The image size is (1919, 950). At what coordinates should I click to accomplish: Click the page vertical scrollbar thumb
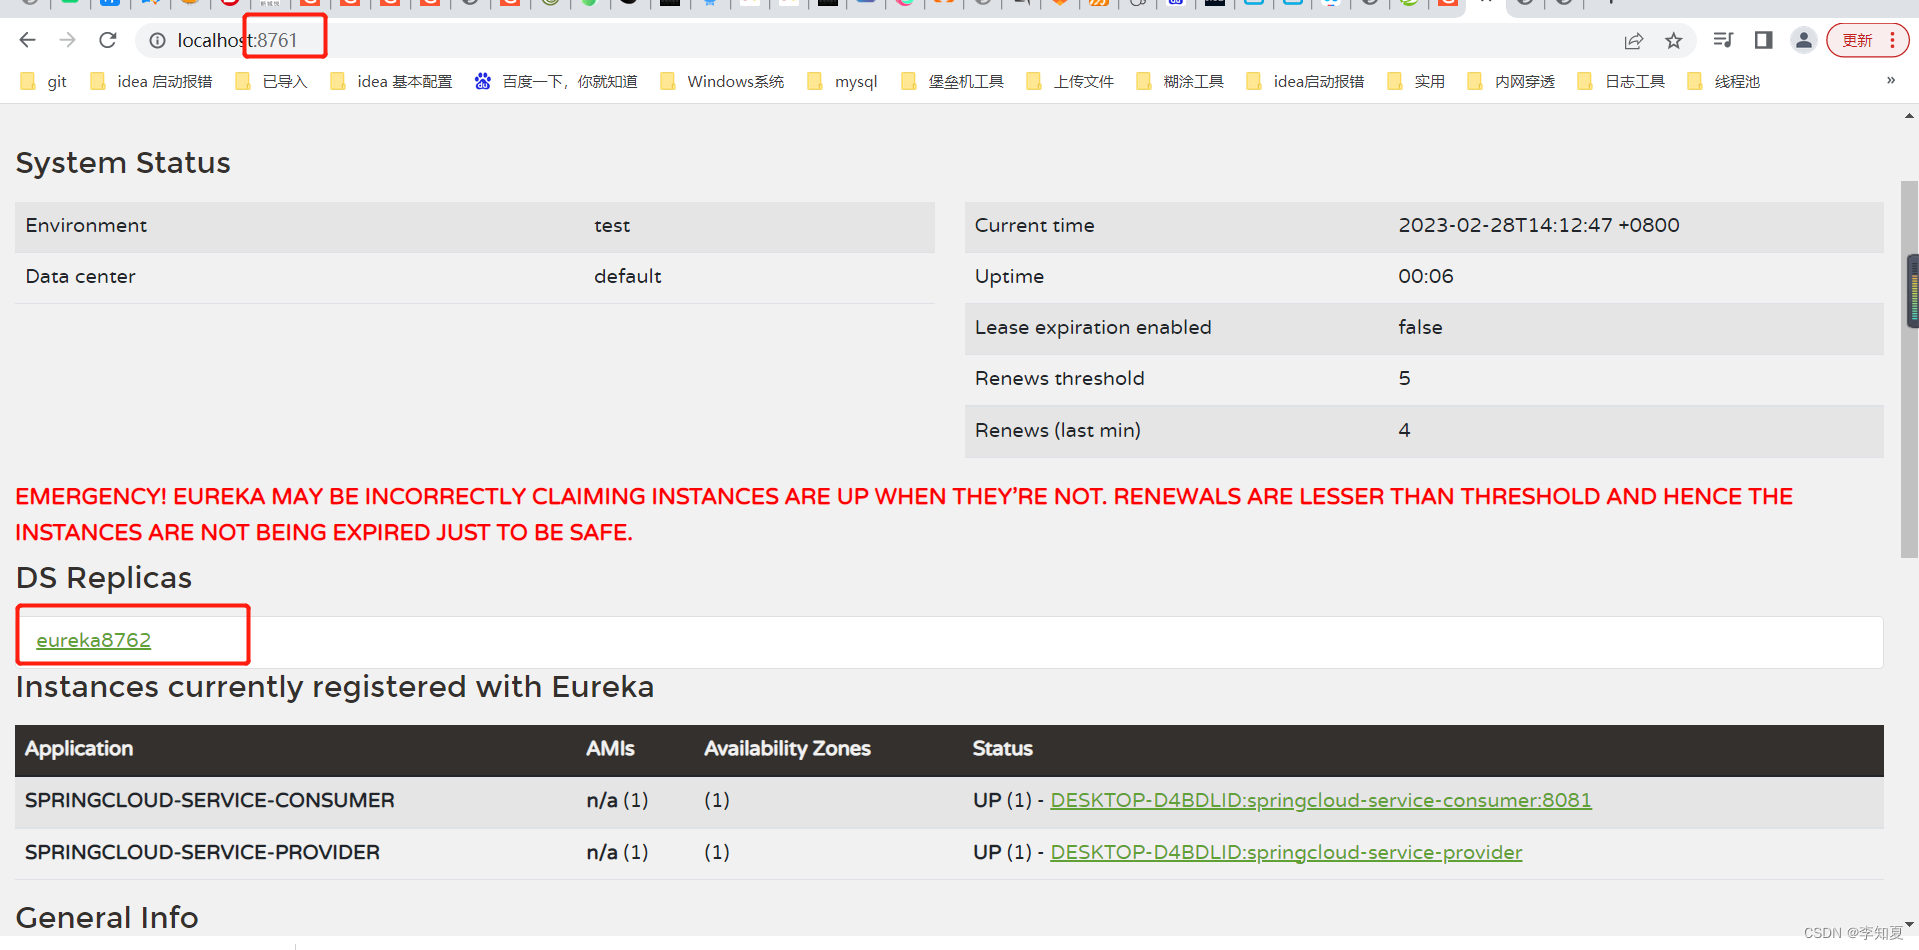tap(1908, 370)
